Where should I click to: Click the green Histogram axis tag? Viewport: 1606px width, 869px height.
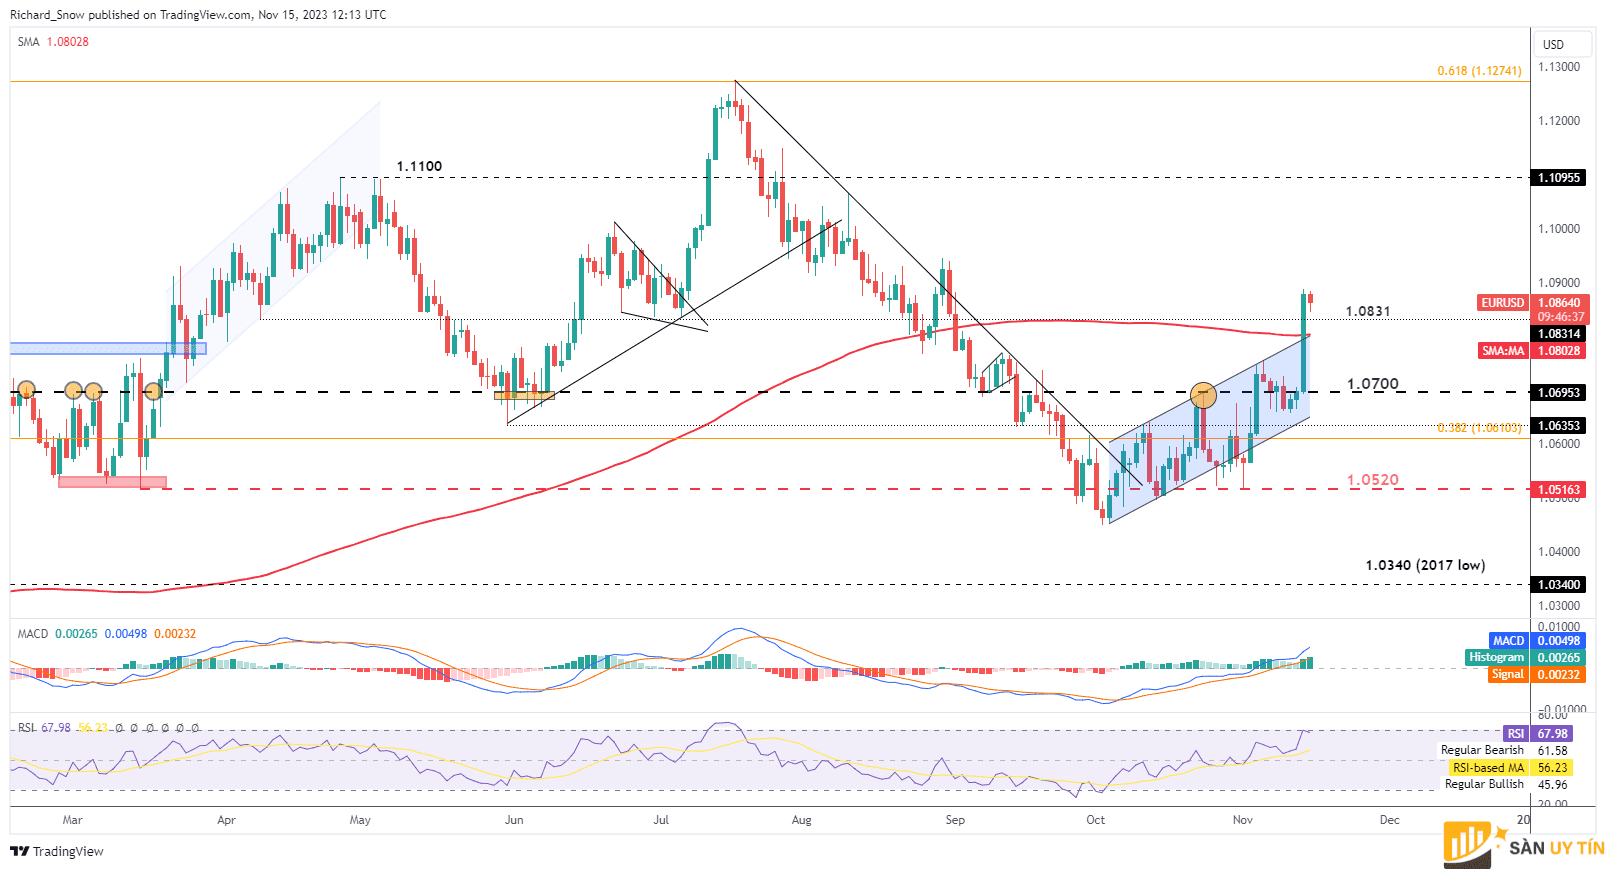point(1496,657)
